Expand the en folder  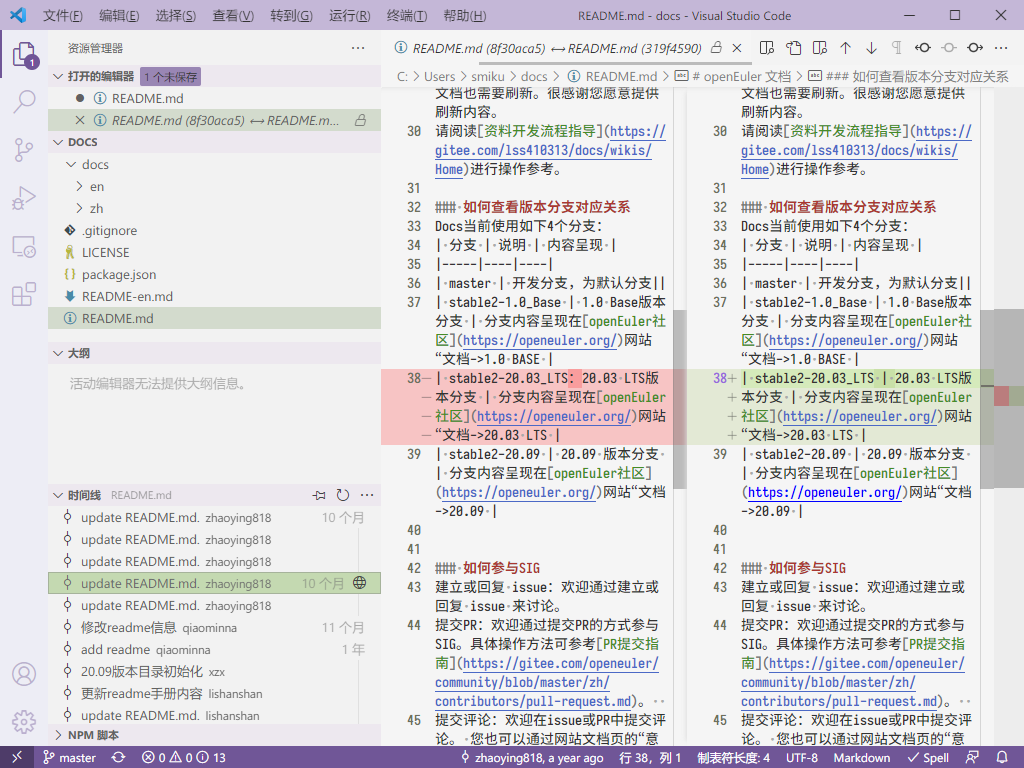pyautogui.click(x=79, y=187)
